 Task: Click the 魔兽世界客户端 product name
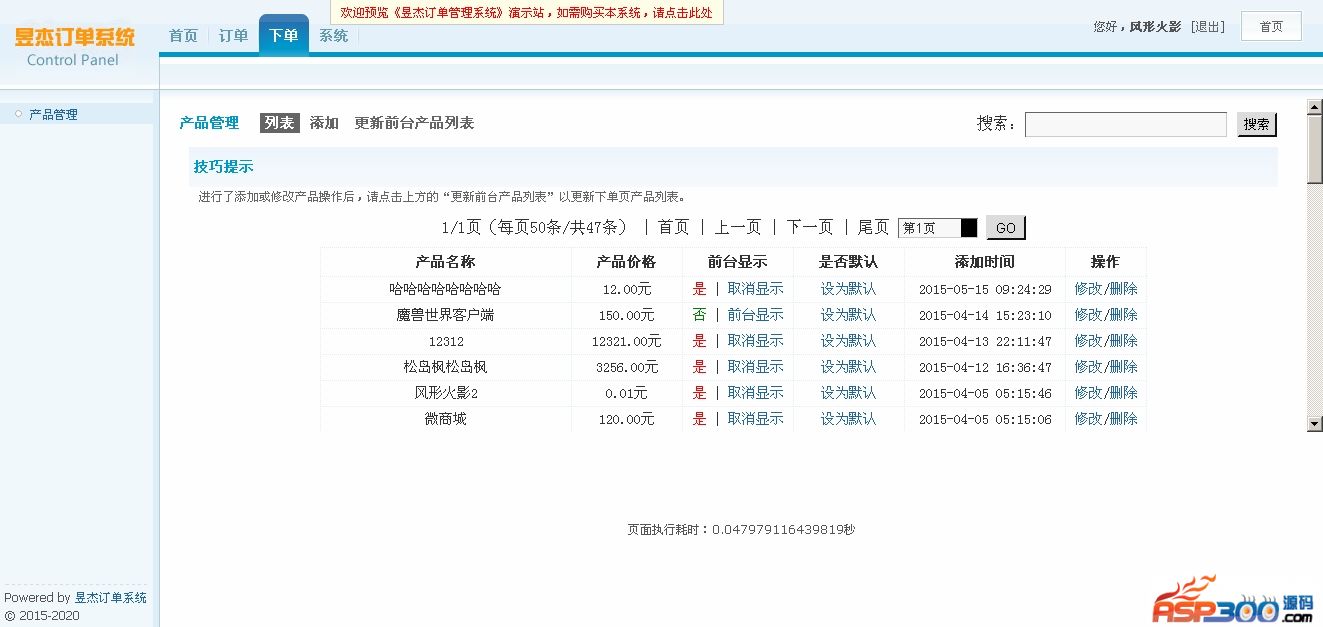click(x=445, y=315)
